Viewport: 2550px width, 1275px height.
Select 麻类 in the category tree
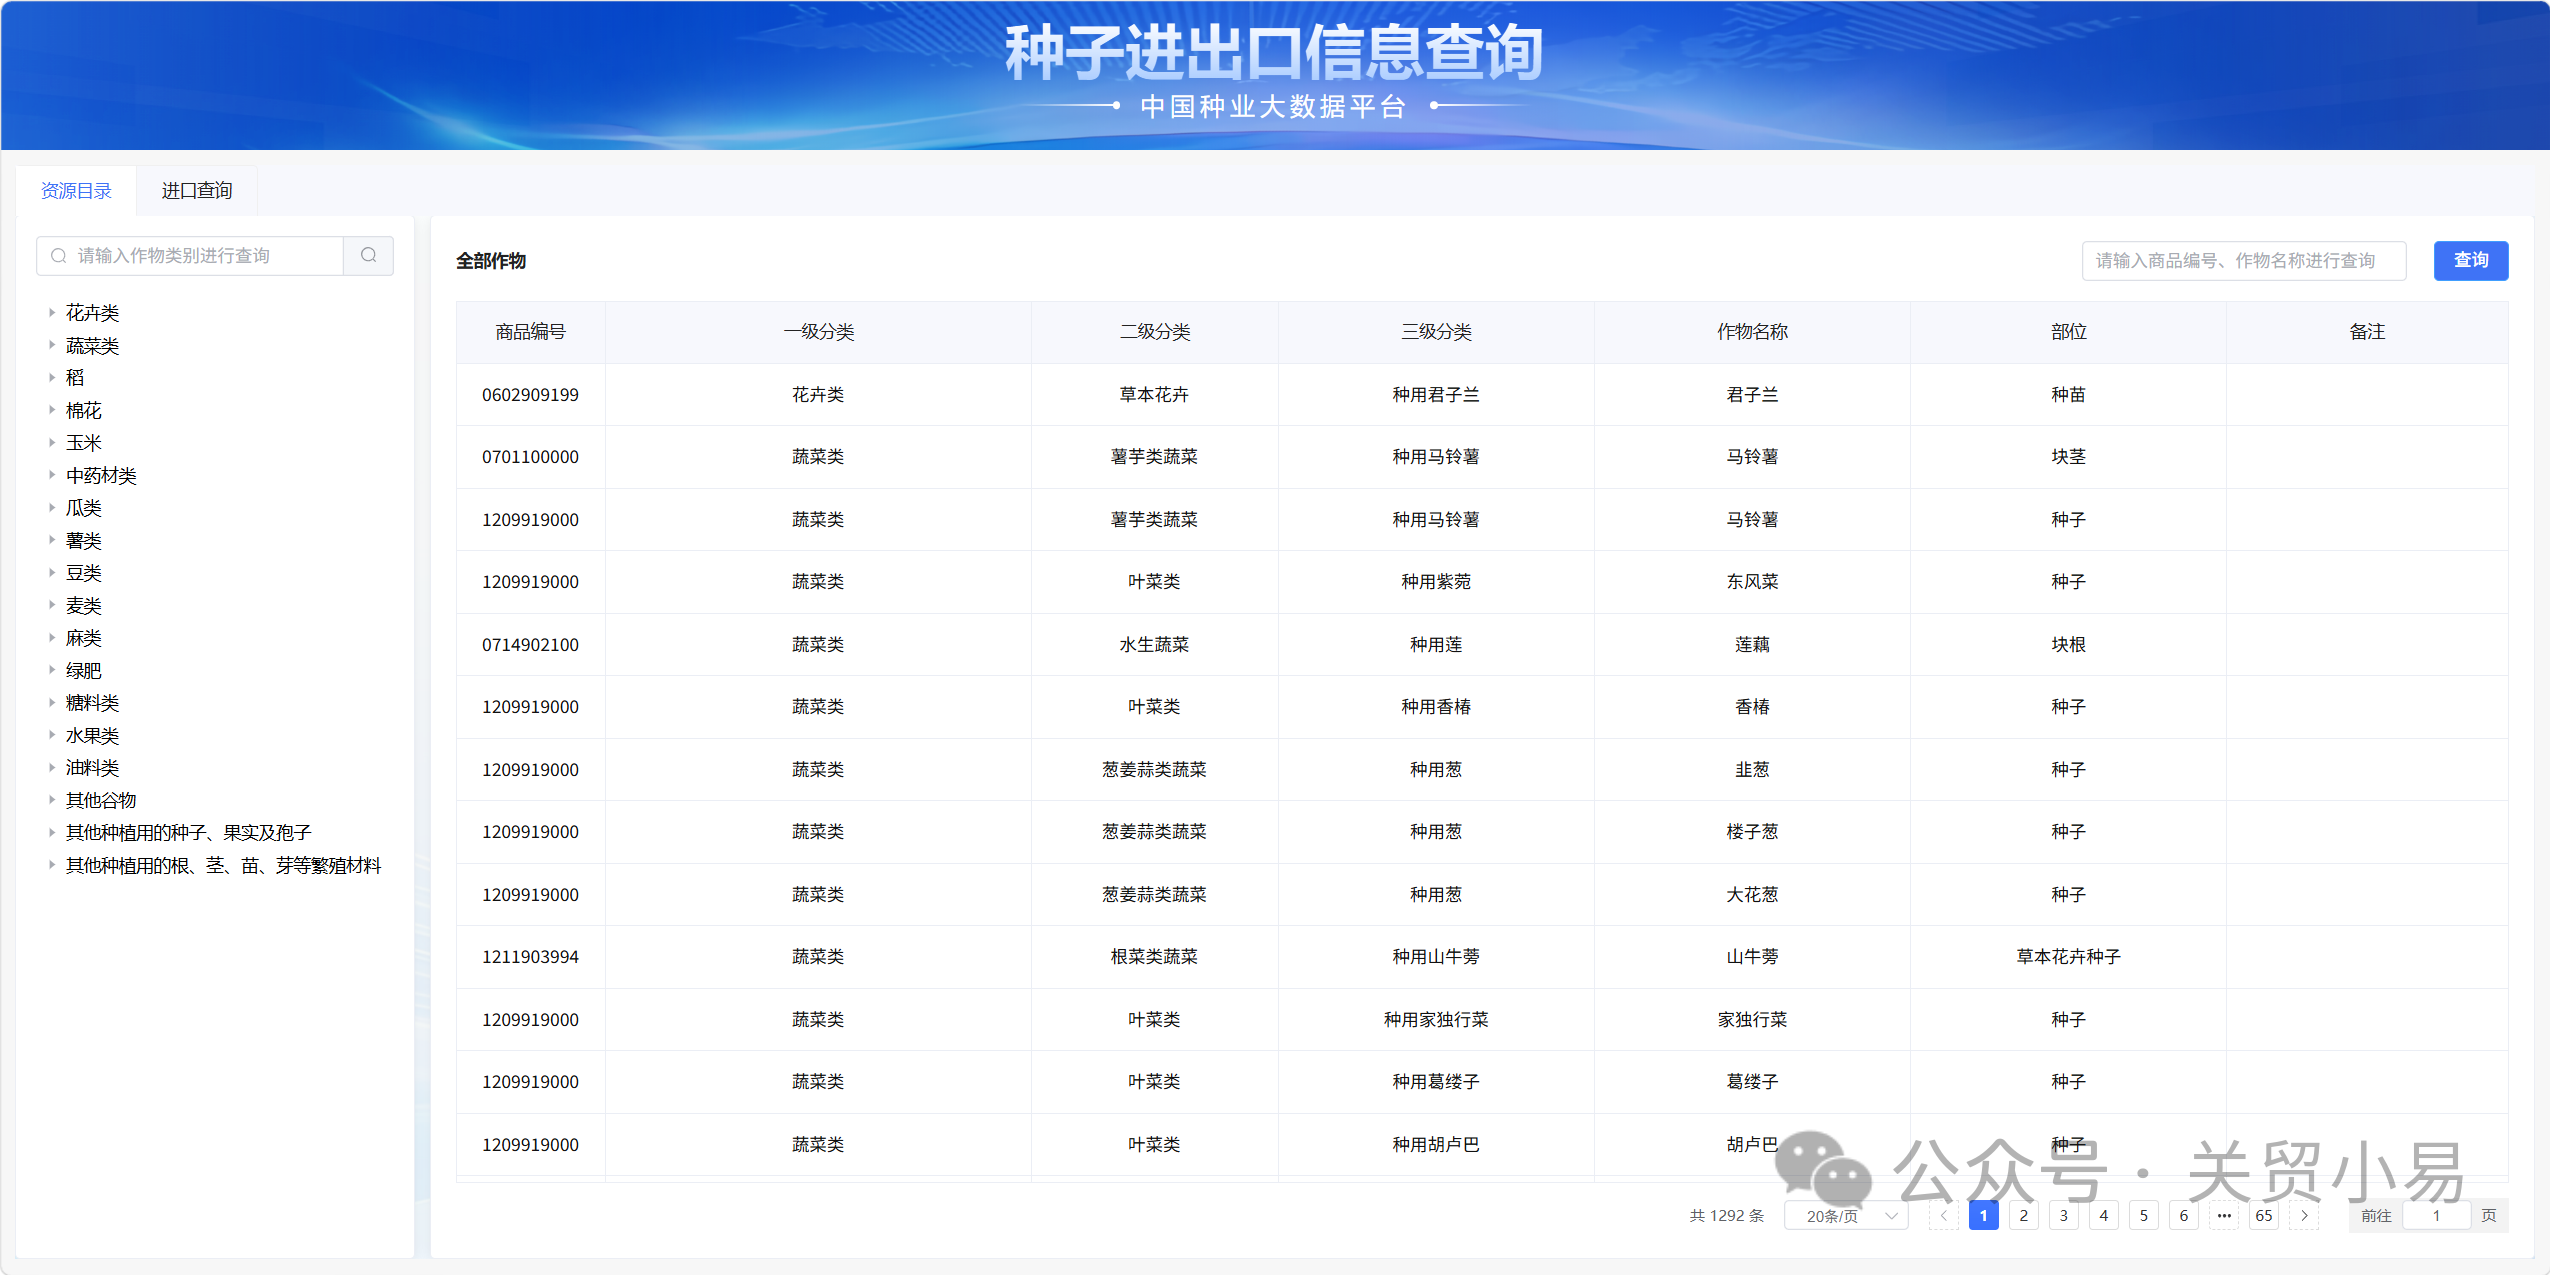click(x=84, y=638)
